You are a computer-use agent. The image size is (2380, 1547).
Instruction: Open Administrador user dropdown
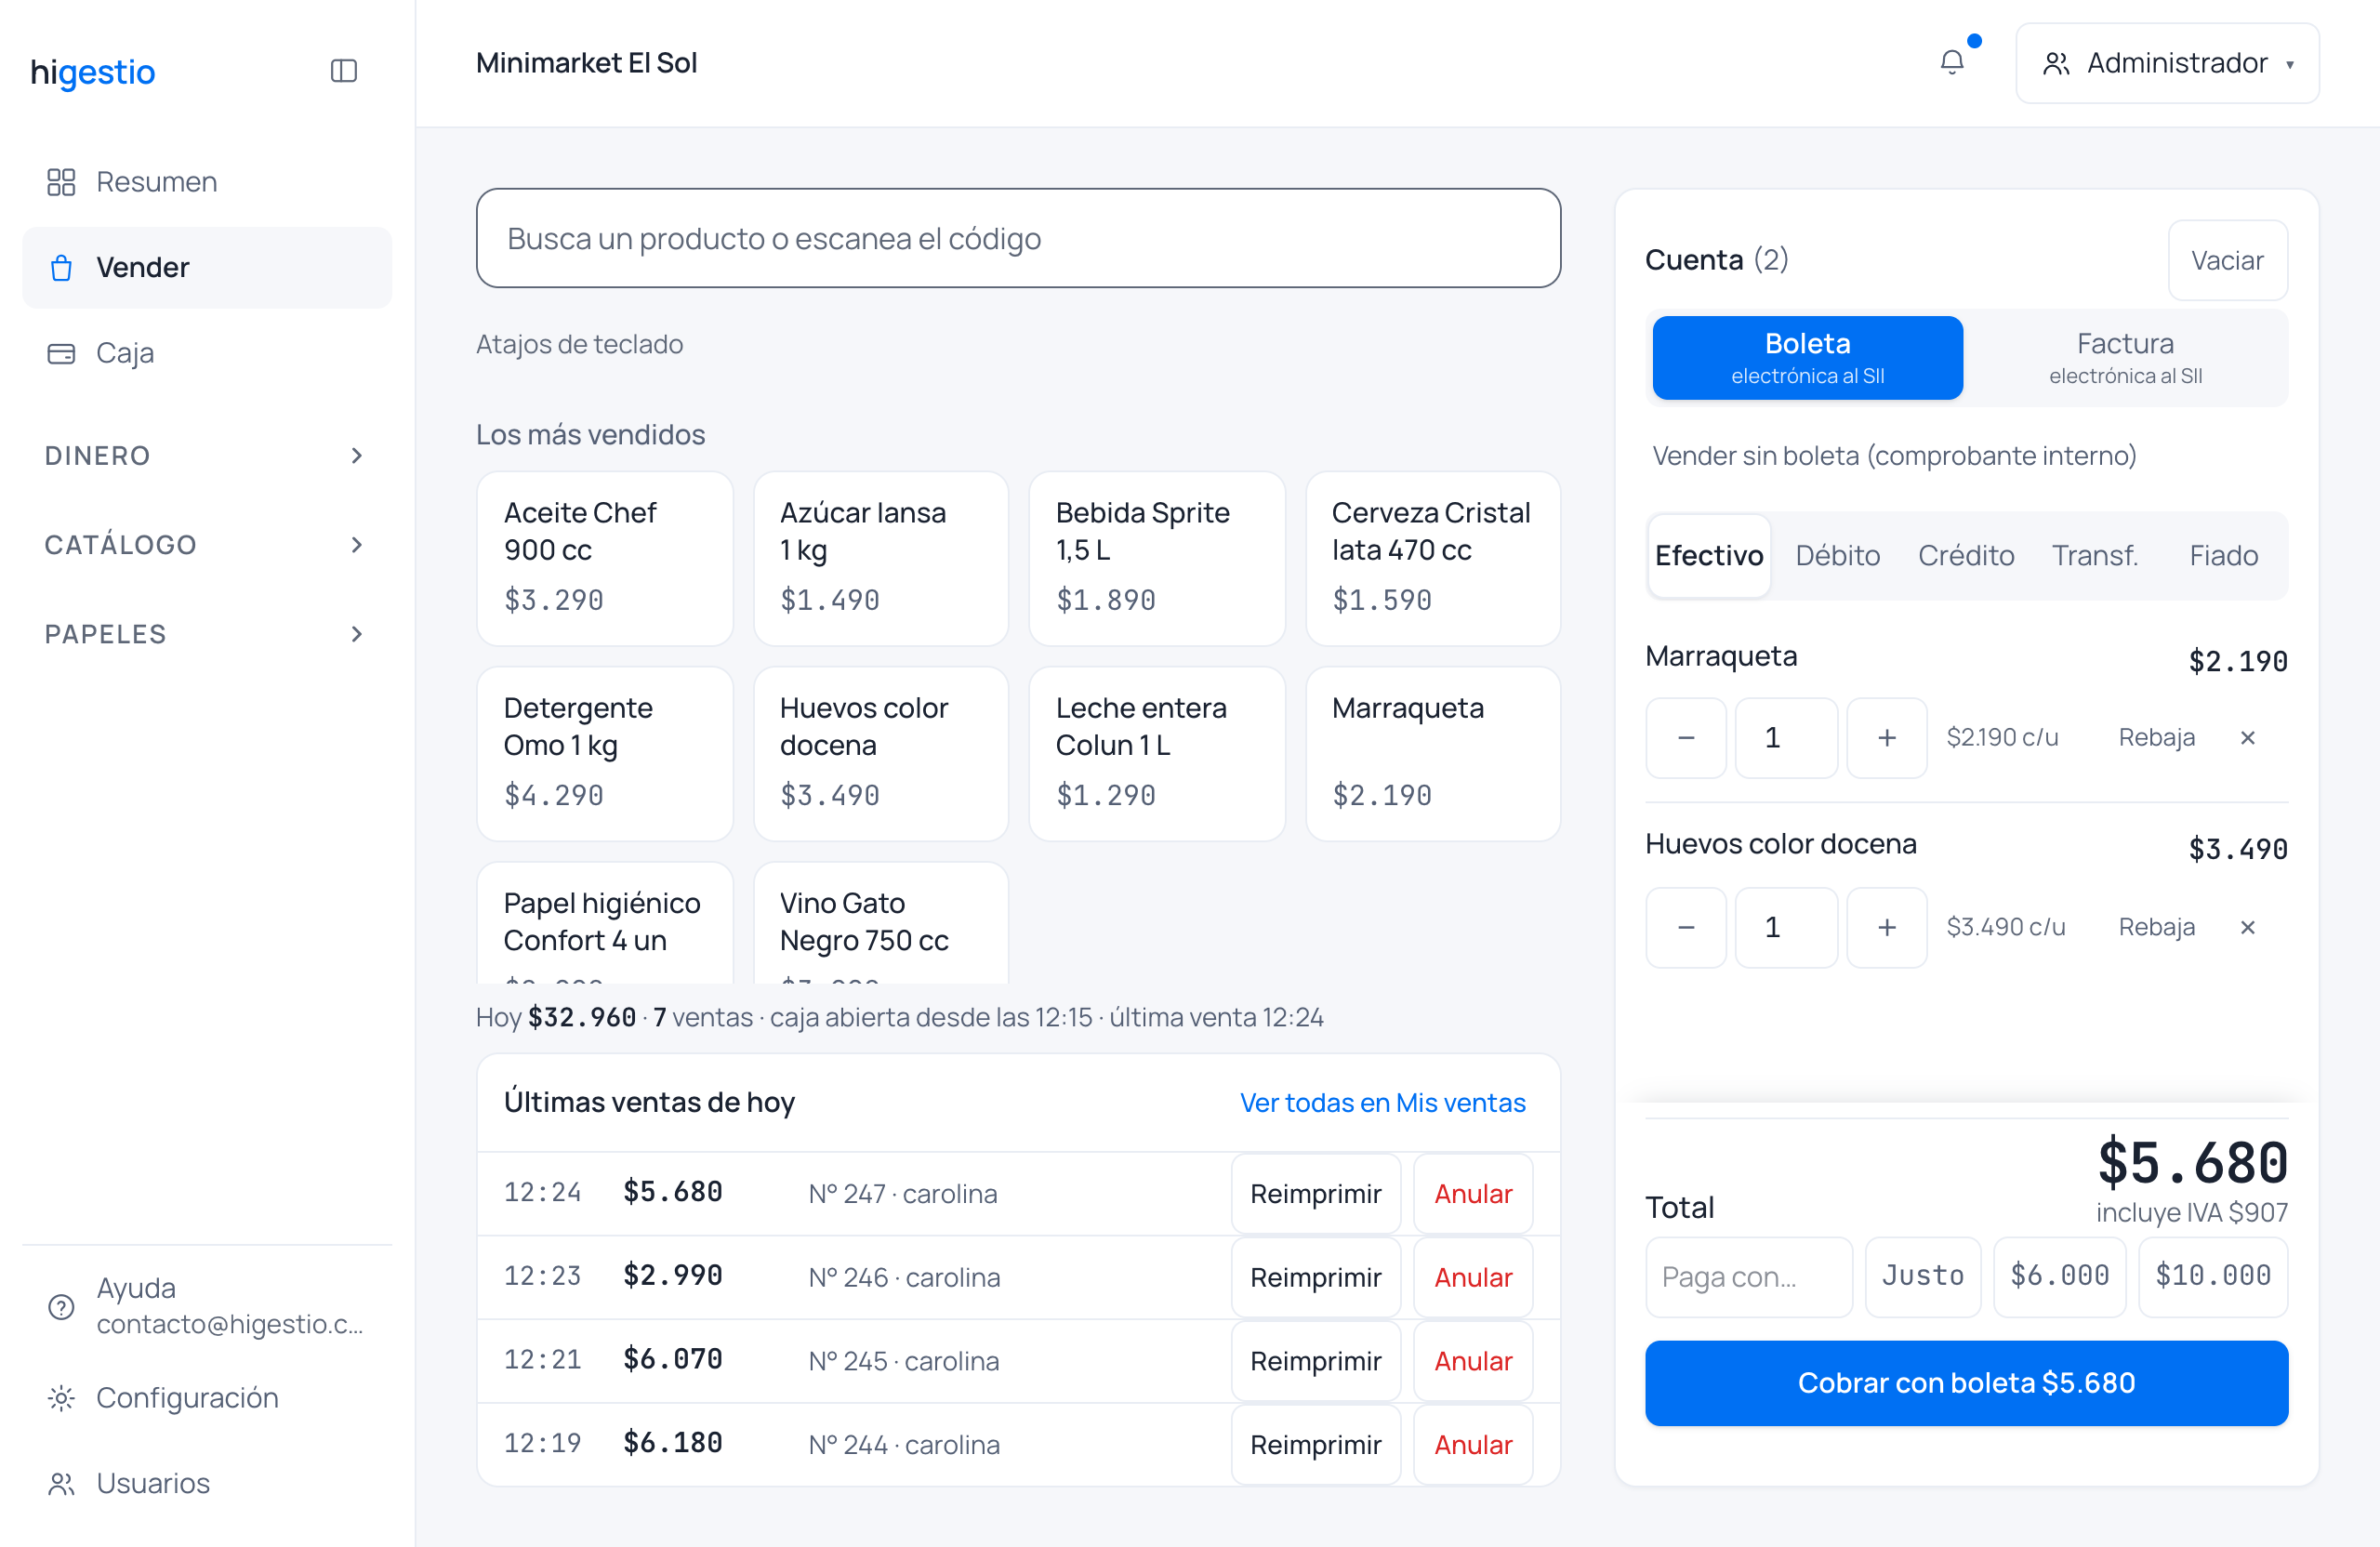(2167, 63)
